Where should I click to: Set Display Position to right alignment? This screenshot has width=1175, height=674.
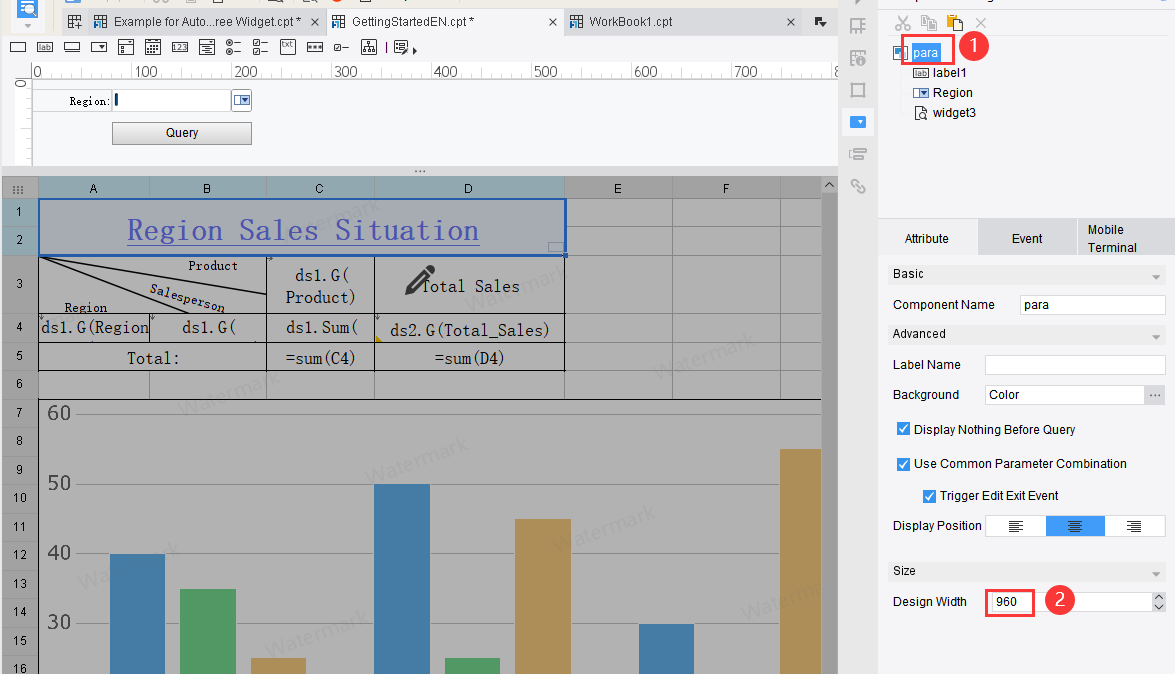click(x=1135, y=525)
